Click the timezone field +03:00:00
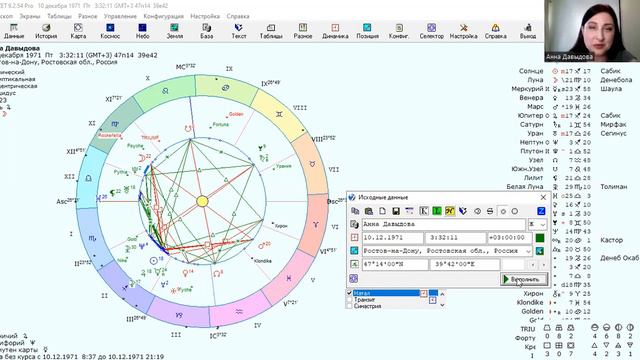This screenshot has width=640, height=360. [509, 238]
